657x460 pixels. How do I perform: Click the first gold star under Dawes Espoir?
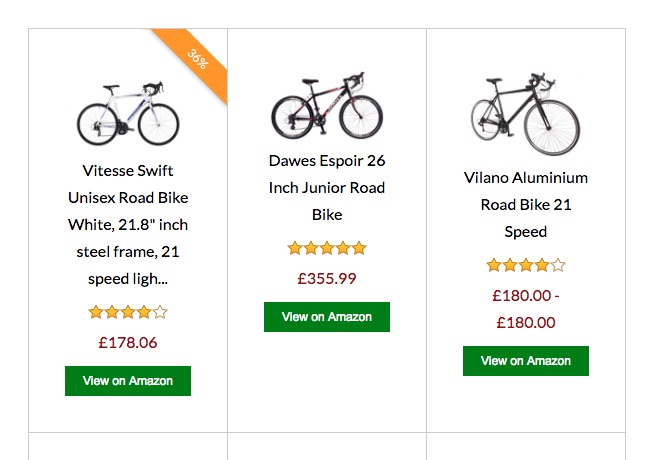tap(295, 248)
